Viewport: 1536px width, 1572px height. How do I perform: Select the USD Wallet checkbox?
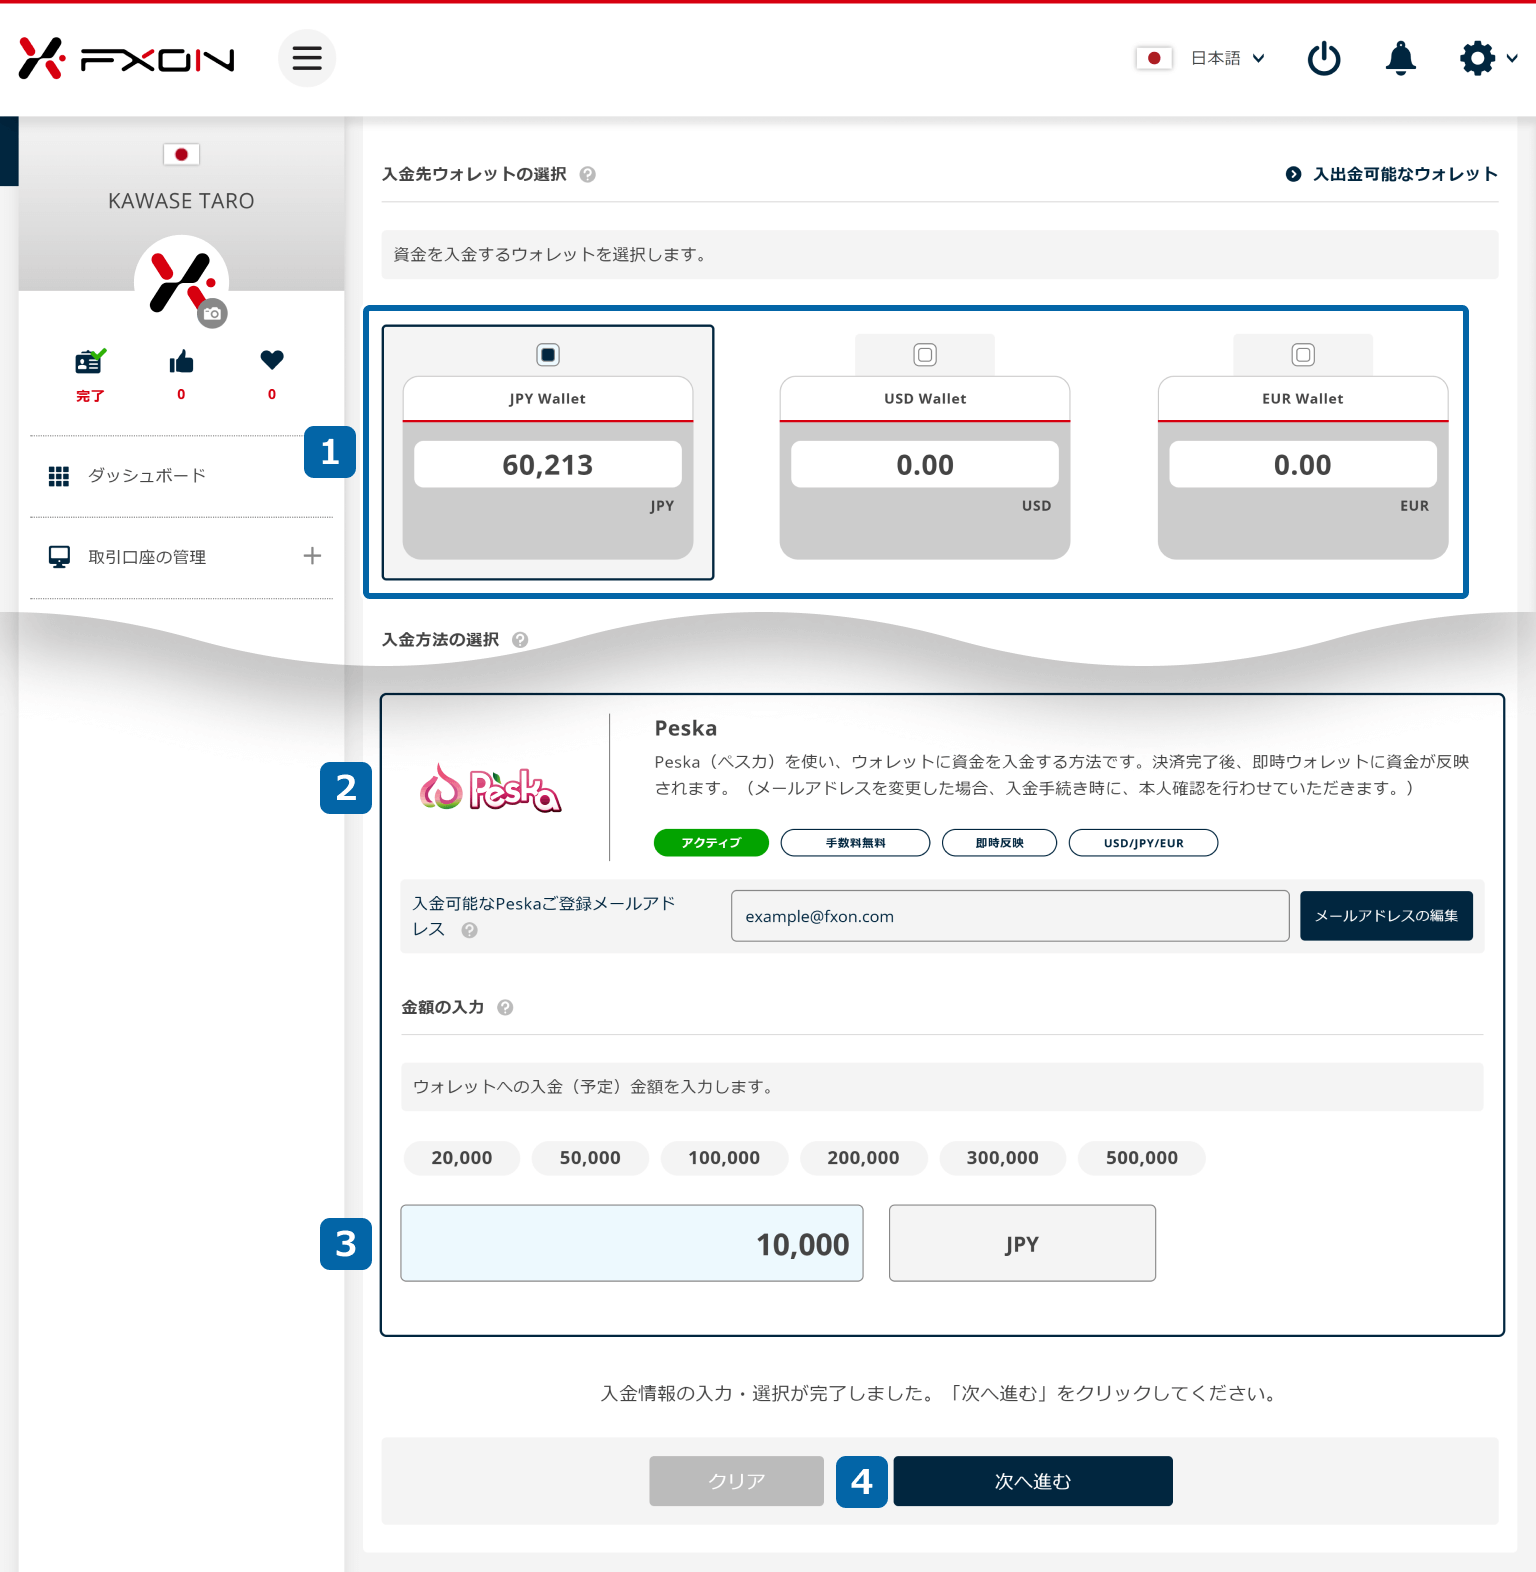click(925, 355)
